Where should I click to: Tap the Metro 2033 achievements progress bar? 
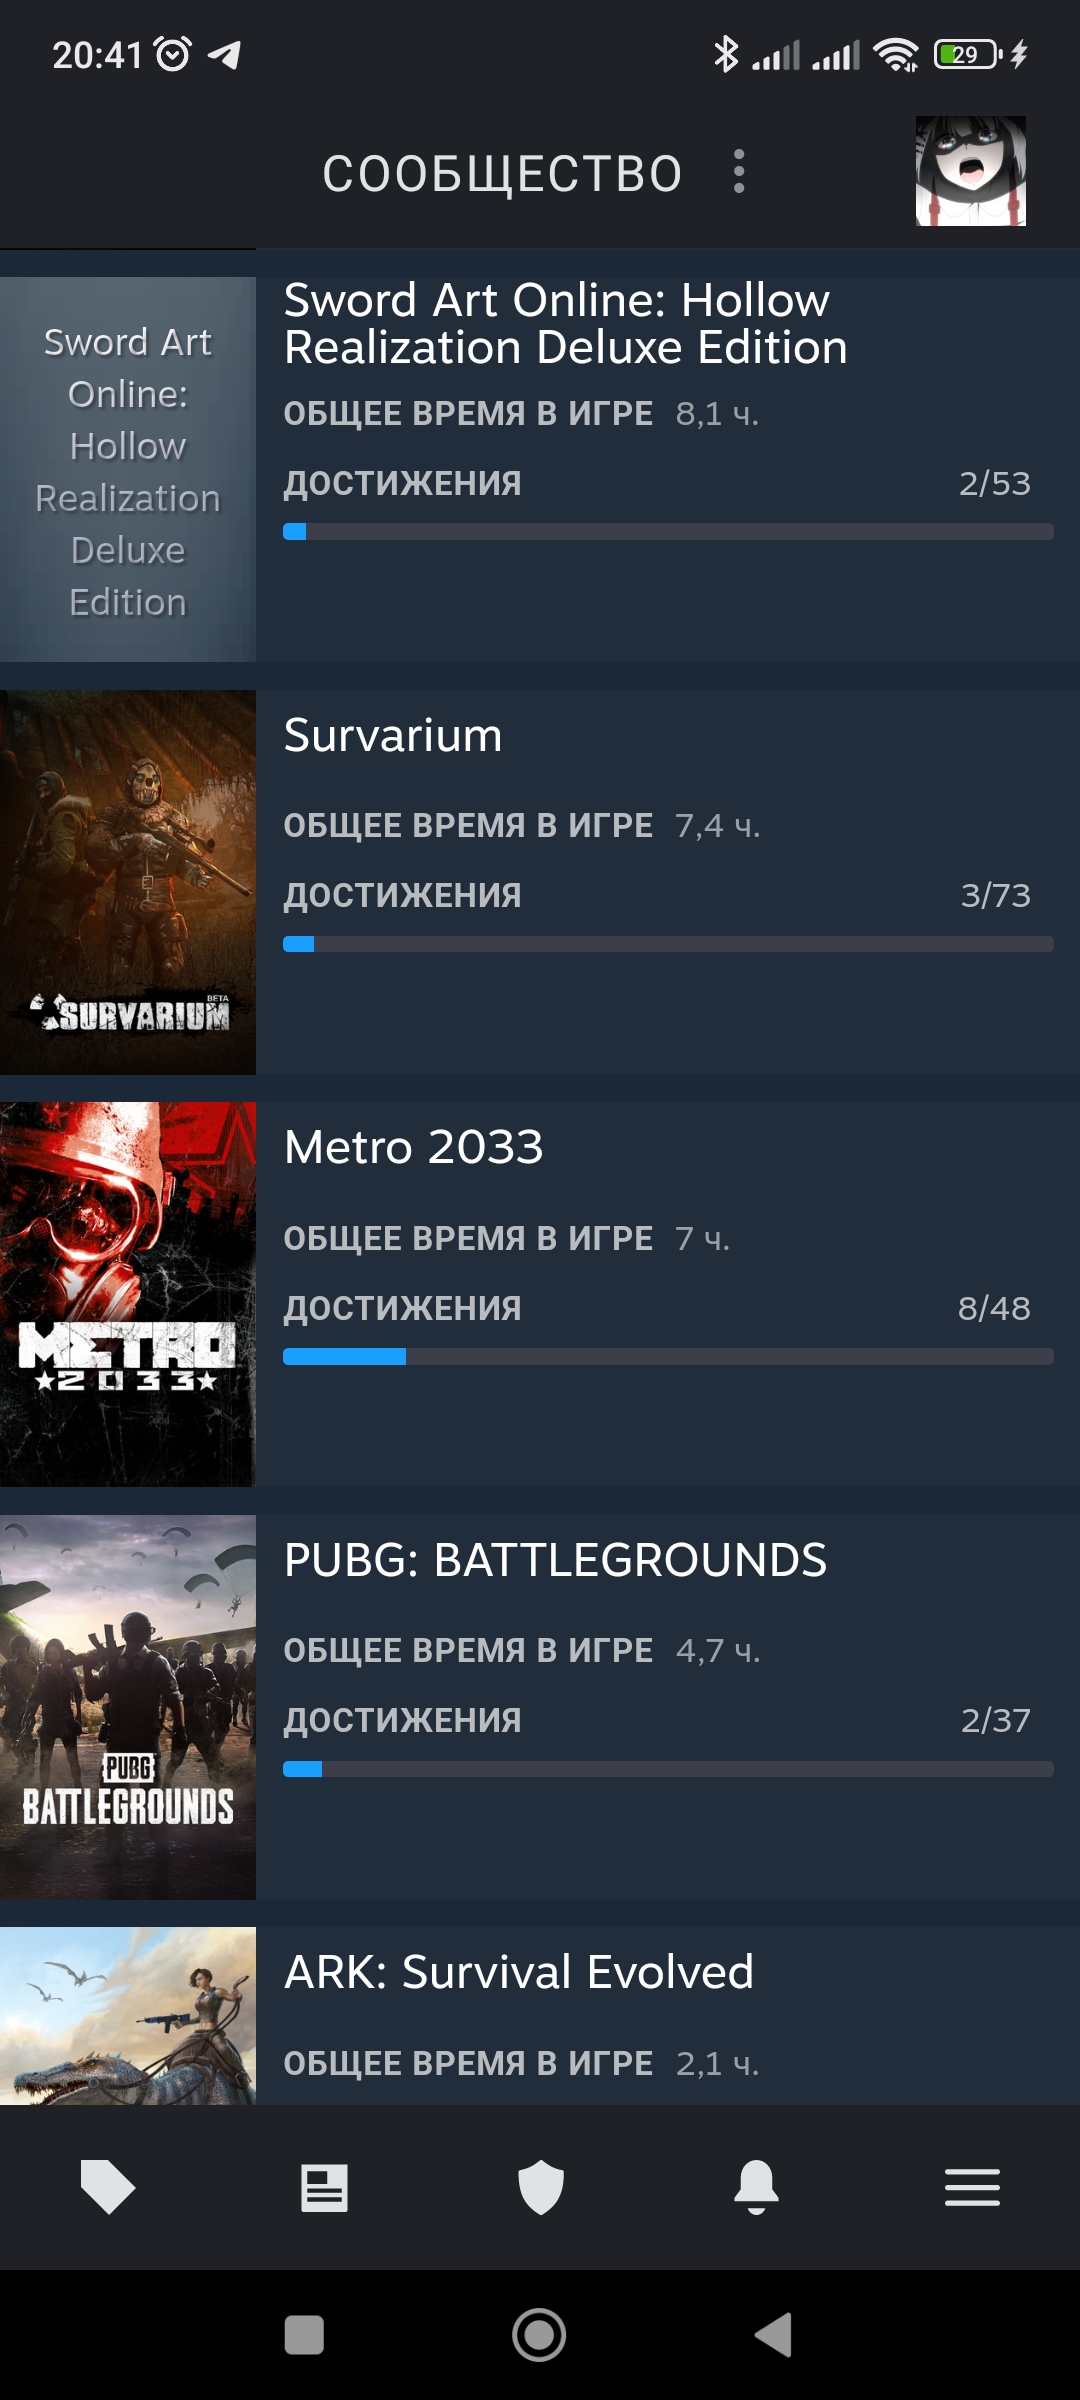(x=668, y=1357)
